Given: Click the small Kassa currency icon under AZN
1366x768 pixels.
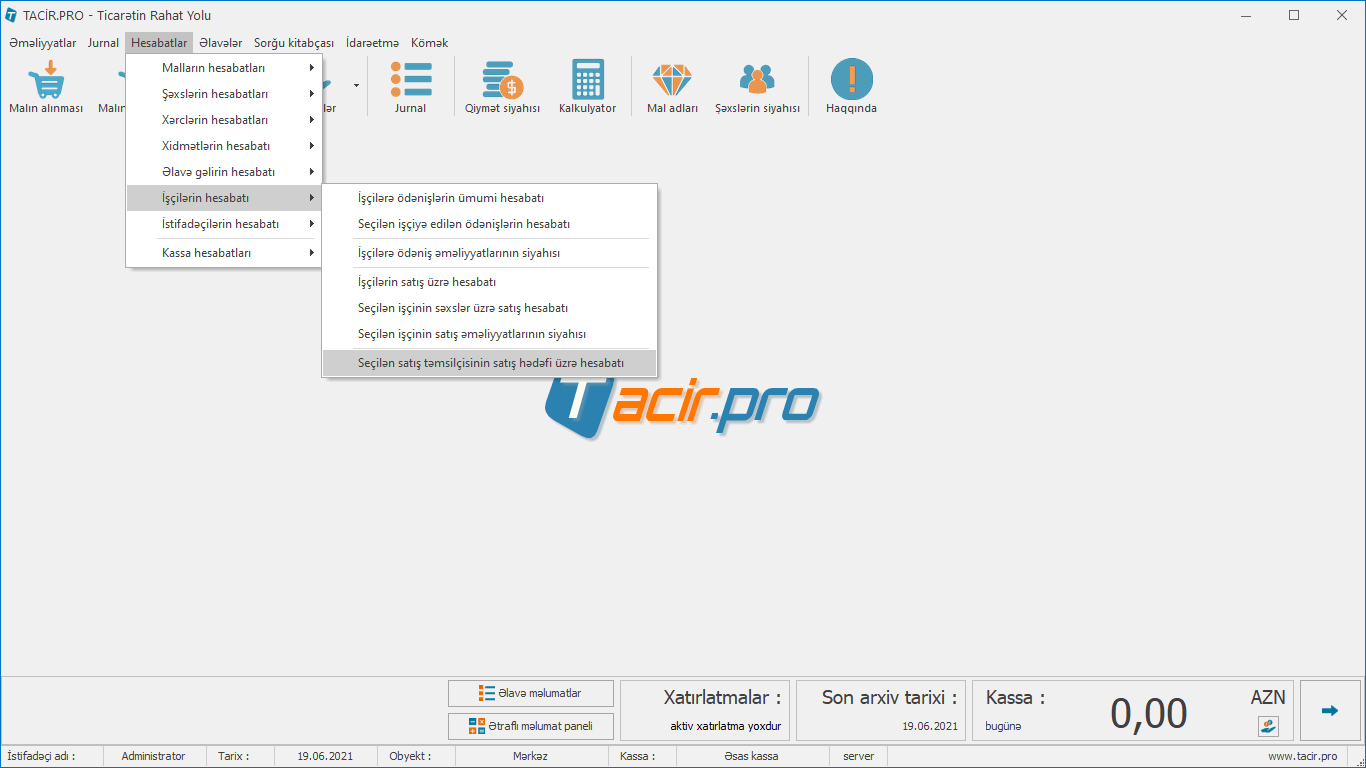Looking at the screenshot, I should click(x=1268, y=726).
